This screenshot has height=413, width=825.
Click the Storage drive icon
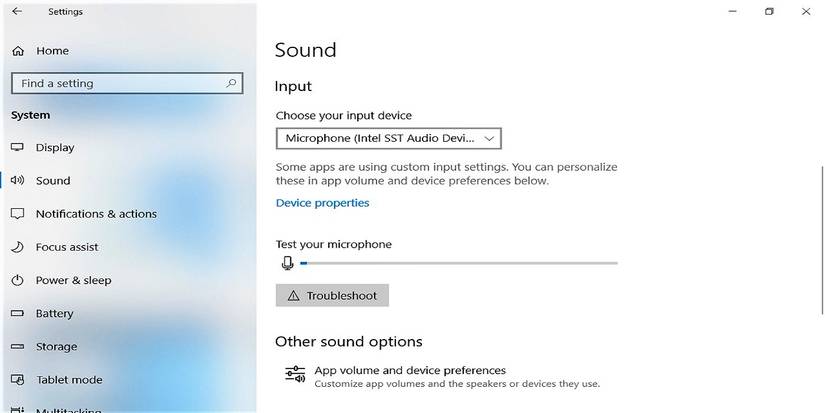(17, 347)
